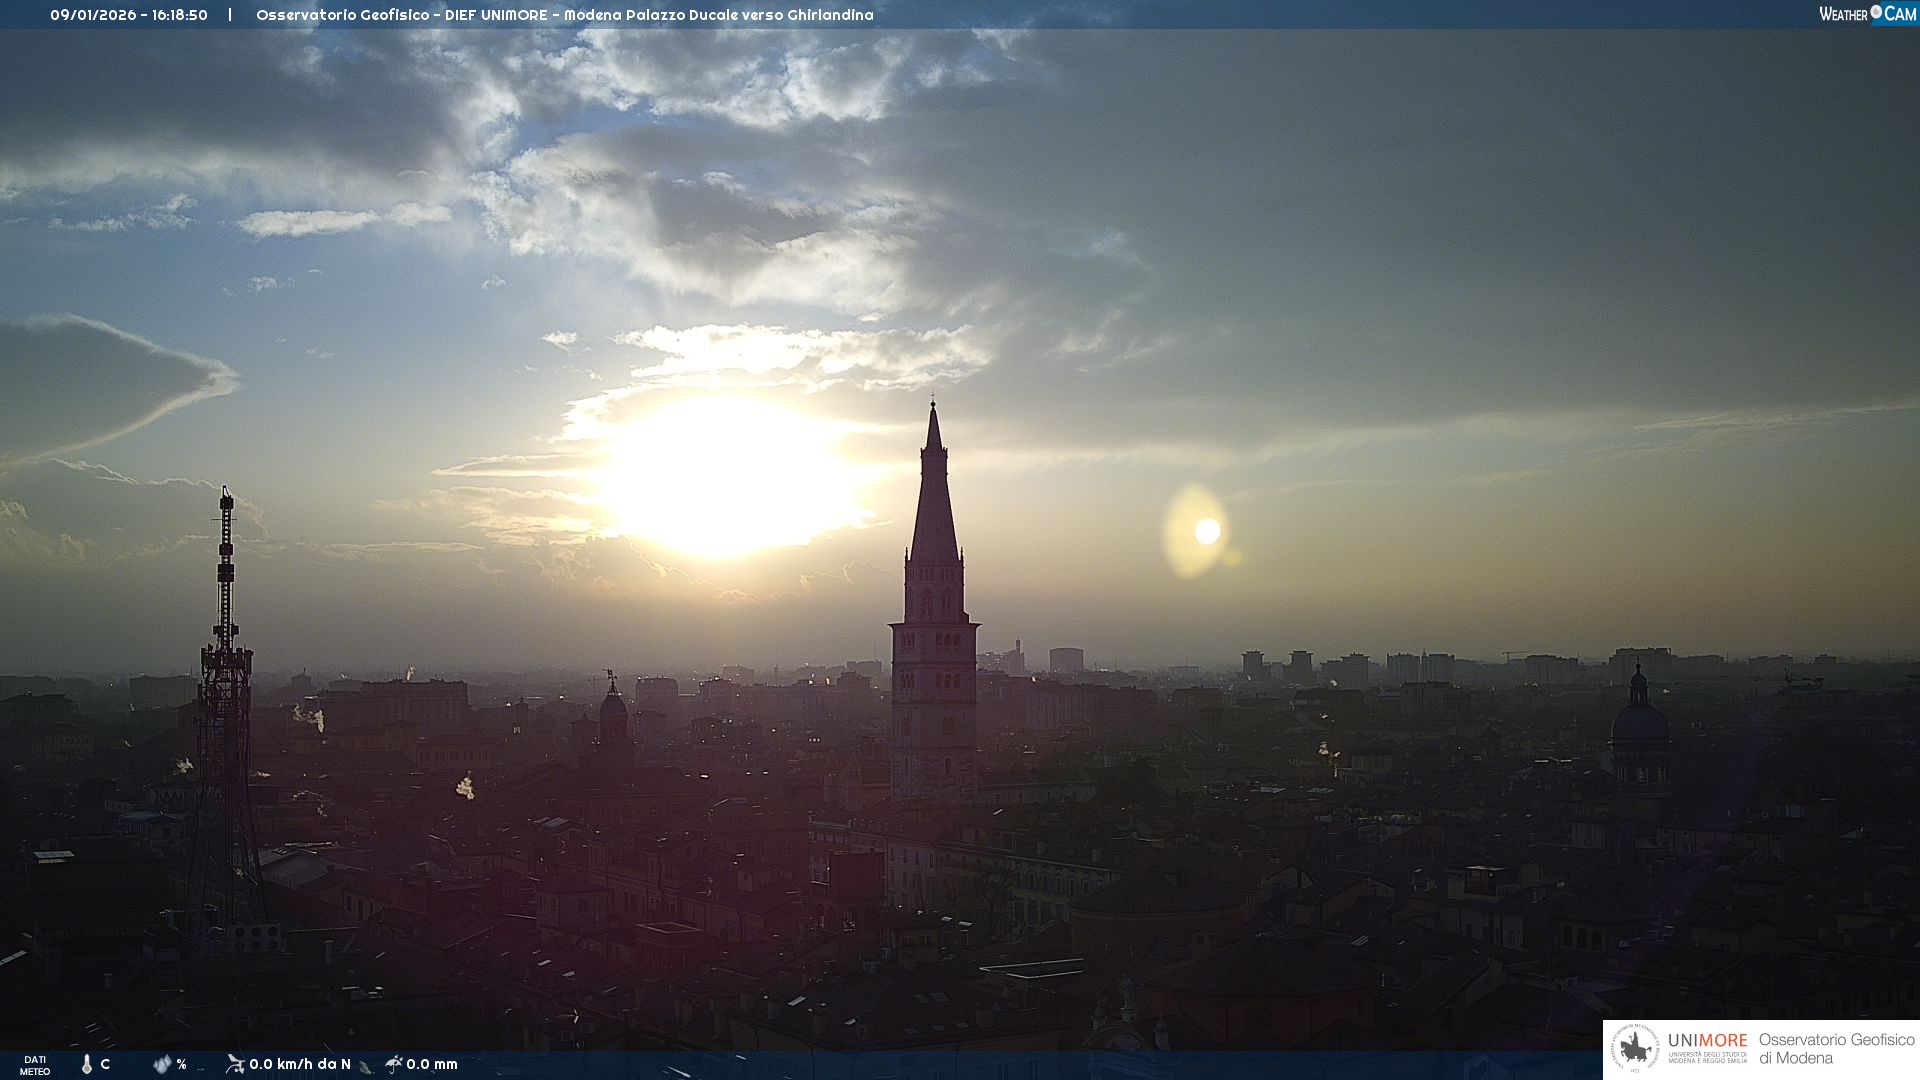Click the wind speed icon
Viewport: 1920px width, 1080px height.
235,1063
